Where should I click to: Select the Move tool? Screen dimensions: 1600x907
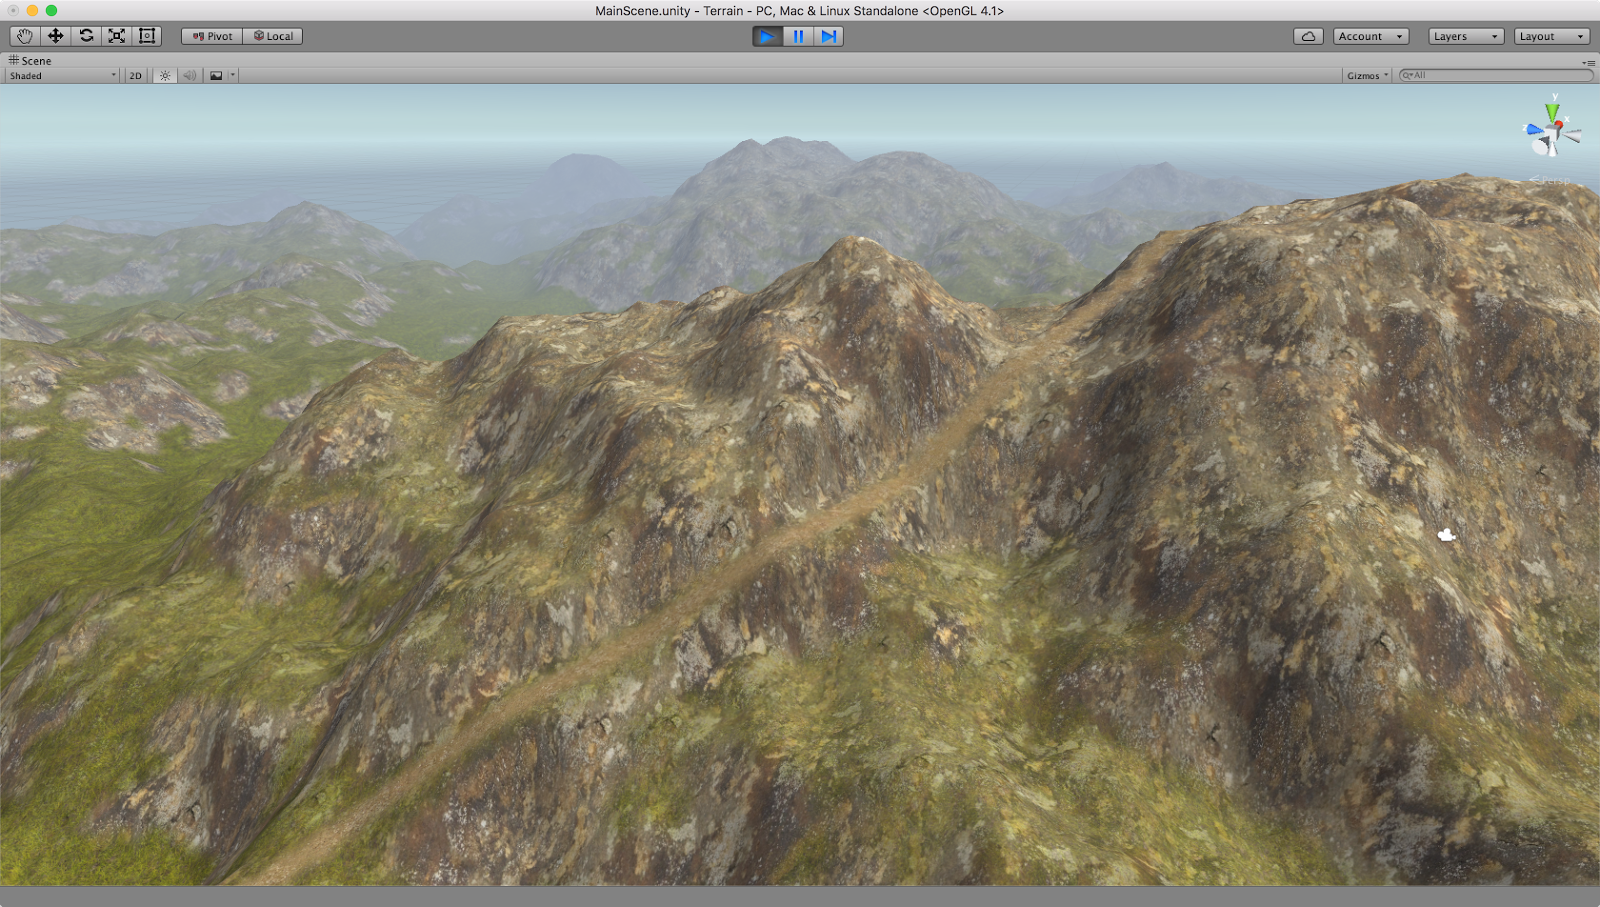click(56, 36)
